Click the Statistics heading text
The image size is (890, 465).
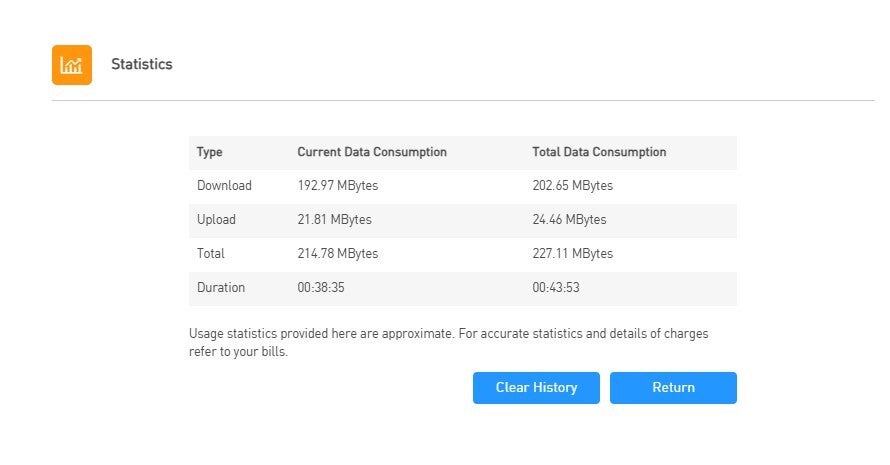[x=141, y=64]
